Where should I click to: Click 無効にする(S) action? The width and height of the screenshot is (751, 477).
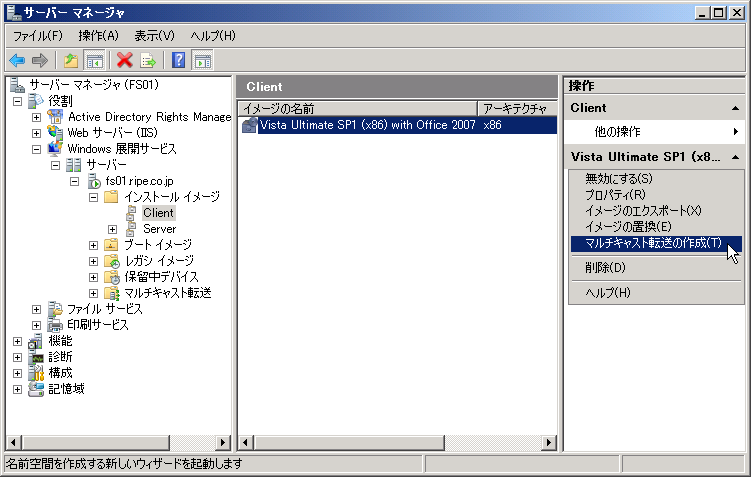pyautogui.click(x=656, y=179)
